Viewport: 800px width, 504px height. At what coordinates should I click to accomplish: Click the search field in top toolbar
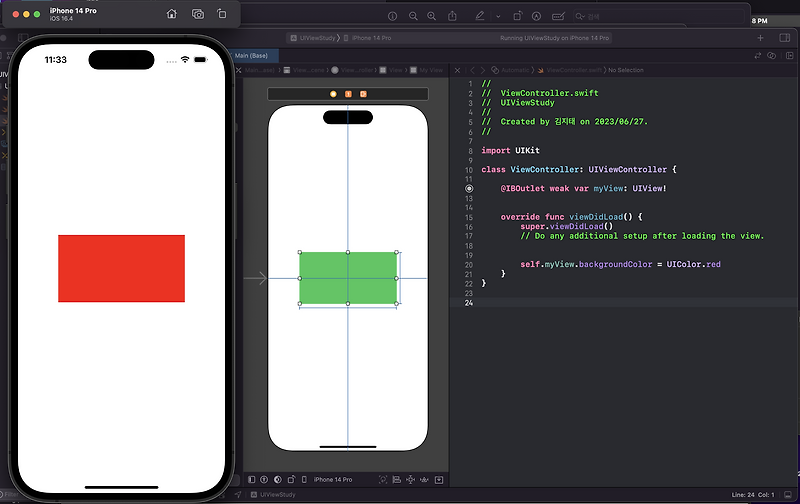tap(658, 16)
